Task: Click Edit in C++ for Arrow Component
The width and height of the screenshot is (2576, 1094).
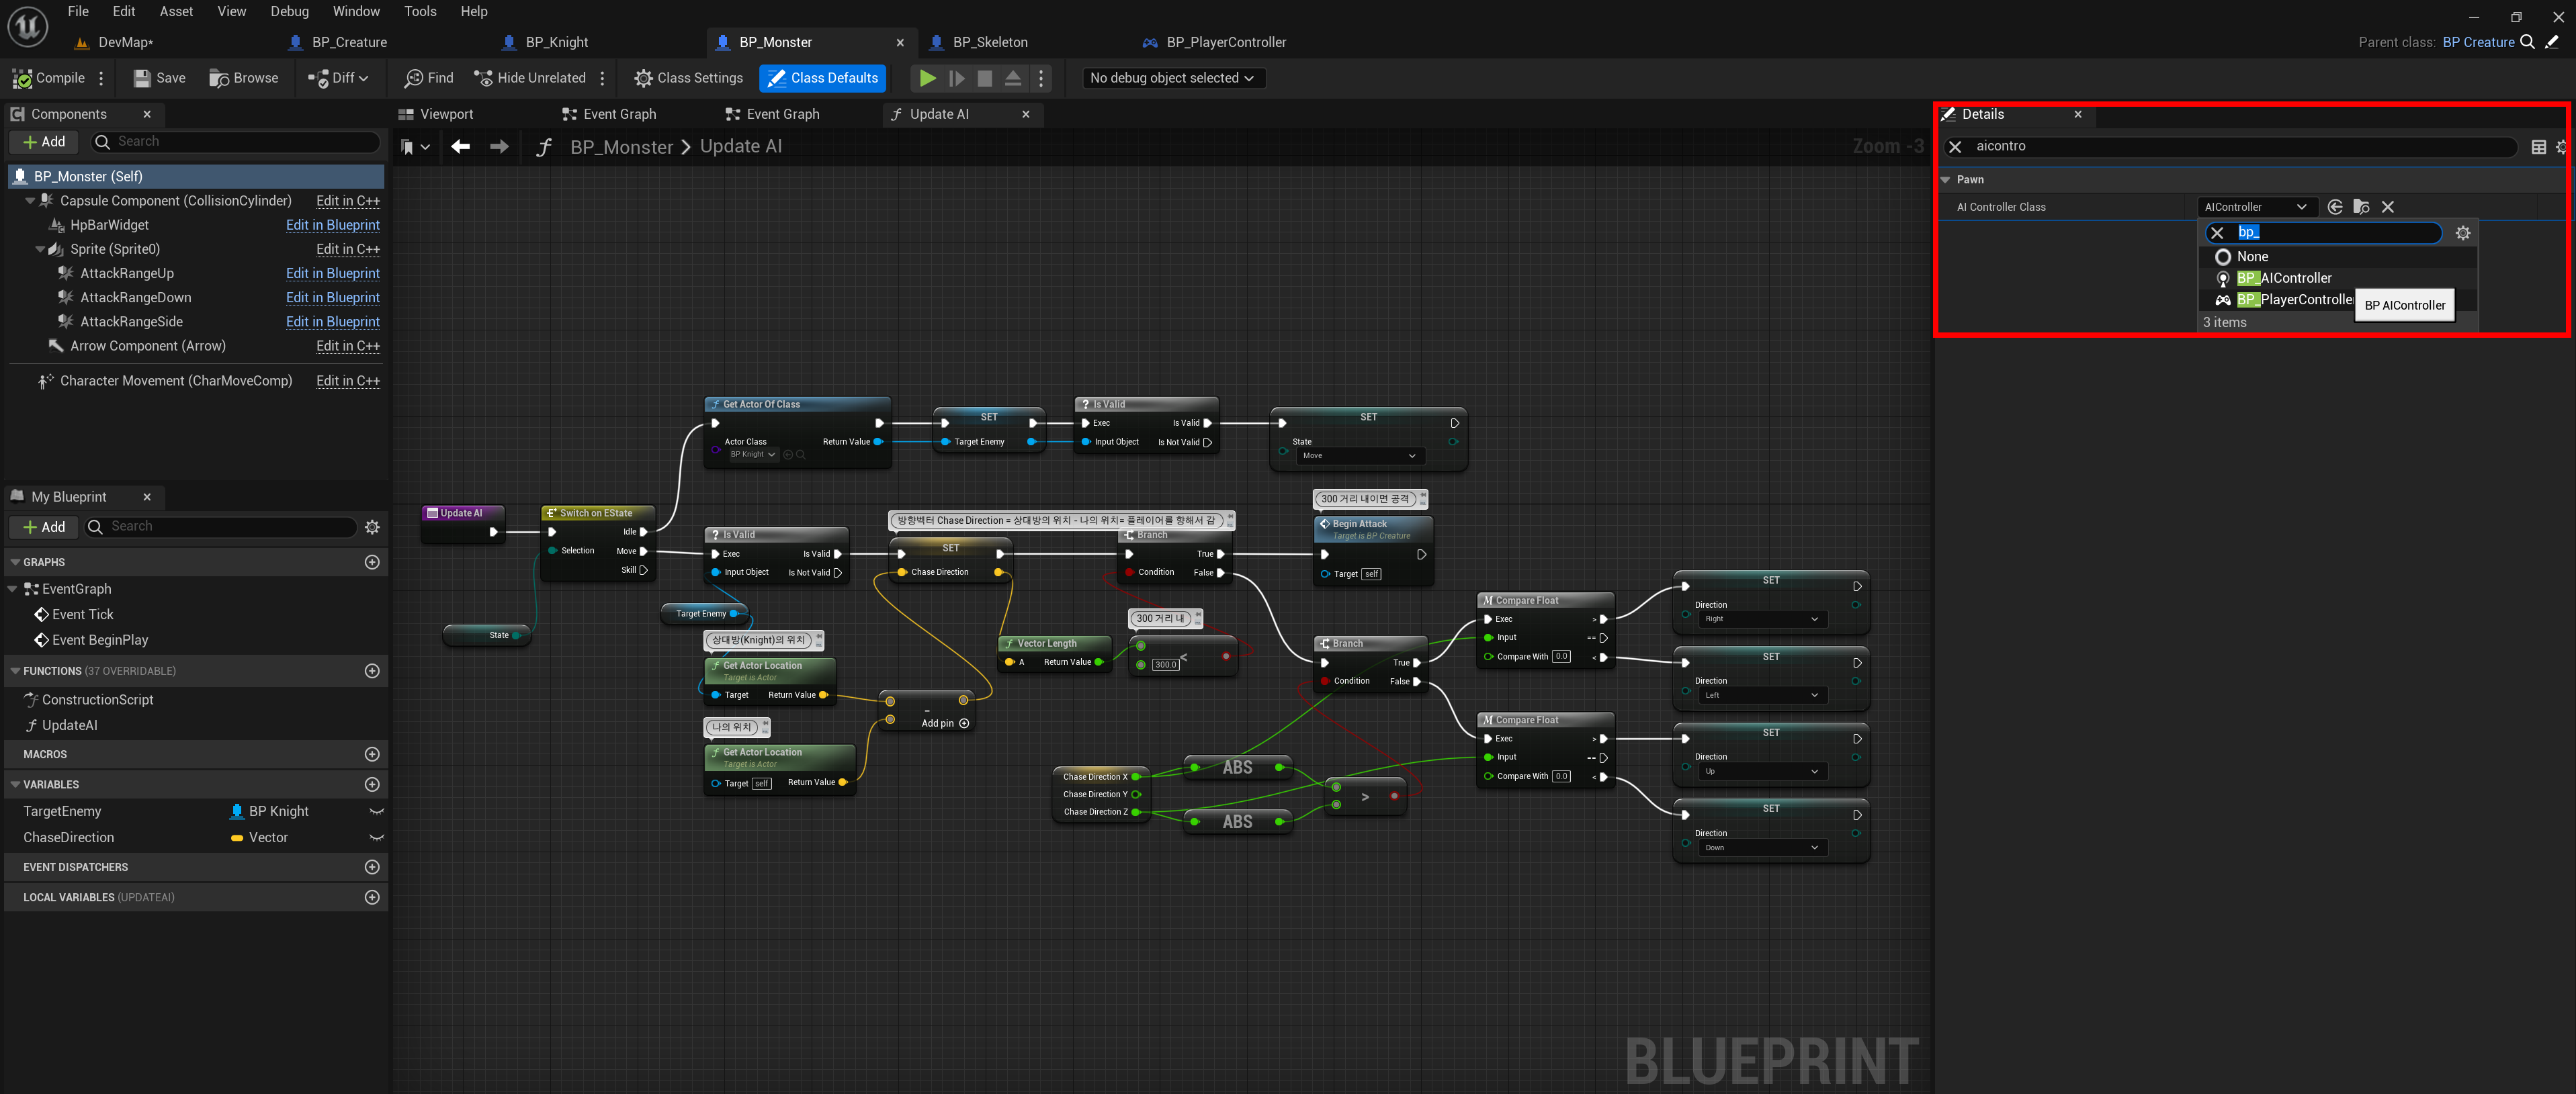Action: point(348,346)
